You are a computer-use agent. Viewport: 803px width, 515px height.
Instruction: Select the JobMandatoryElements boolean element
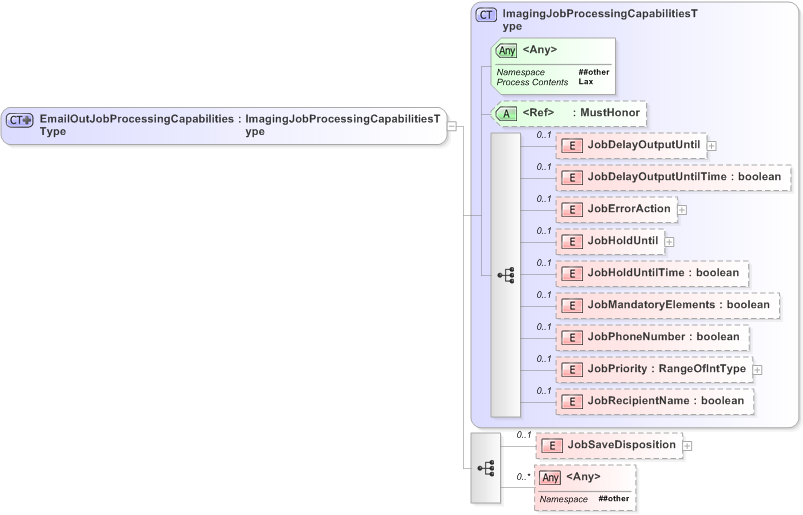(x=678, y=305)
